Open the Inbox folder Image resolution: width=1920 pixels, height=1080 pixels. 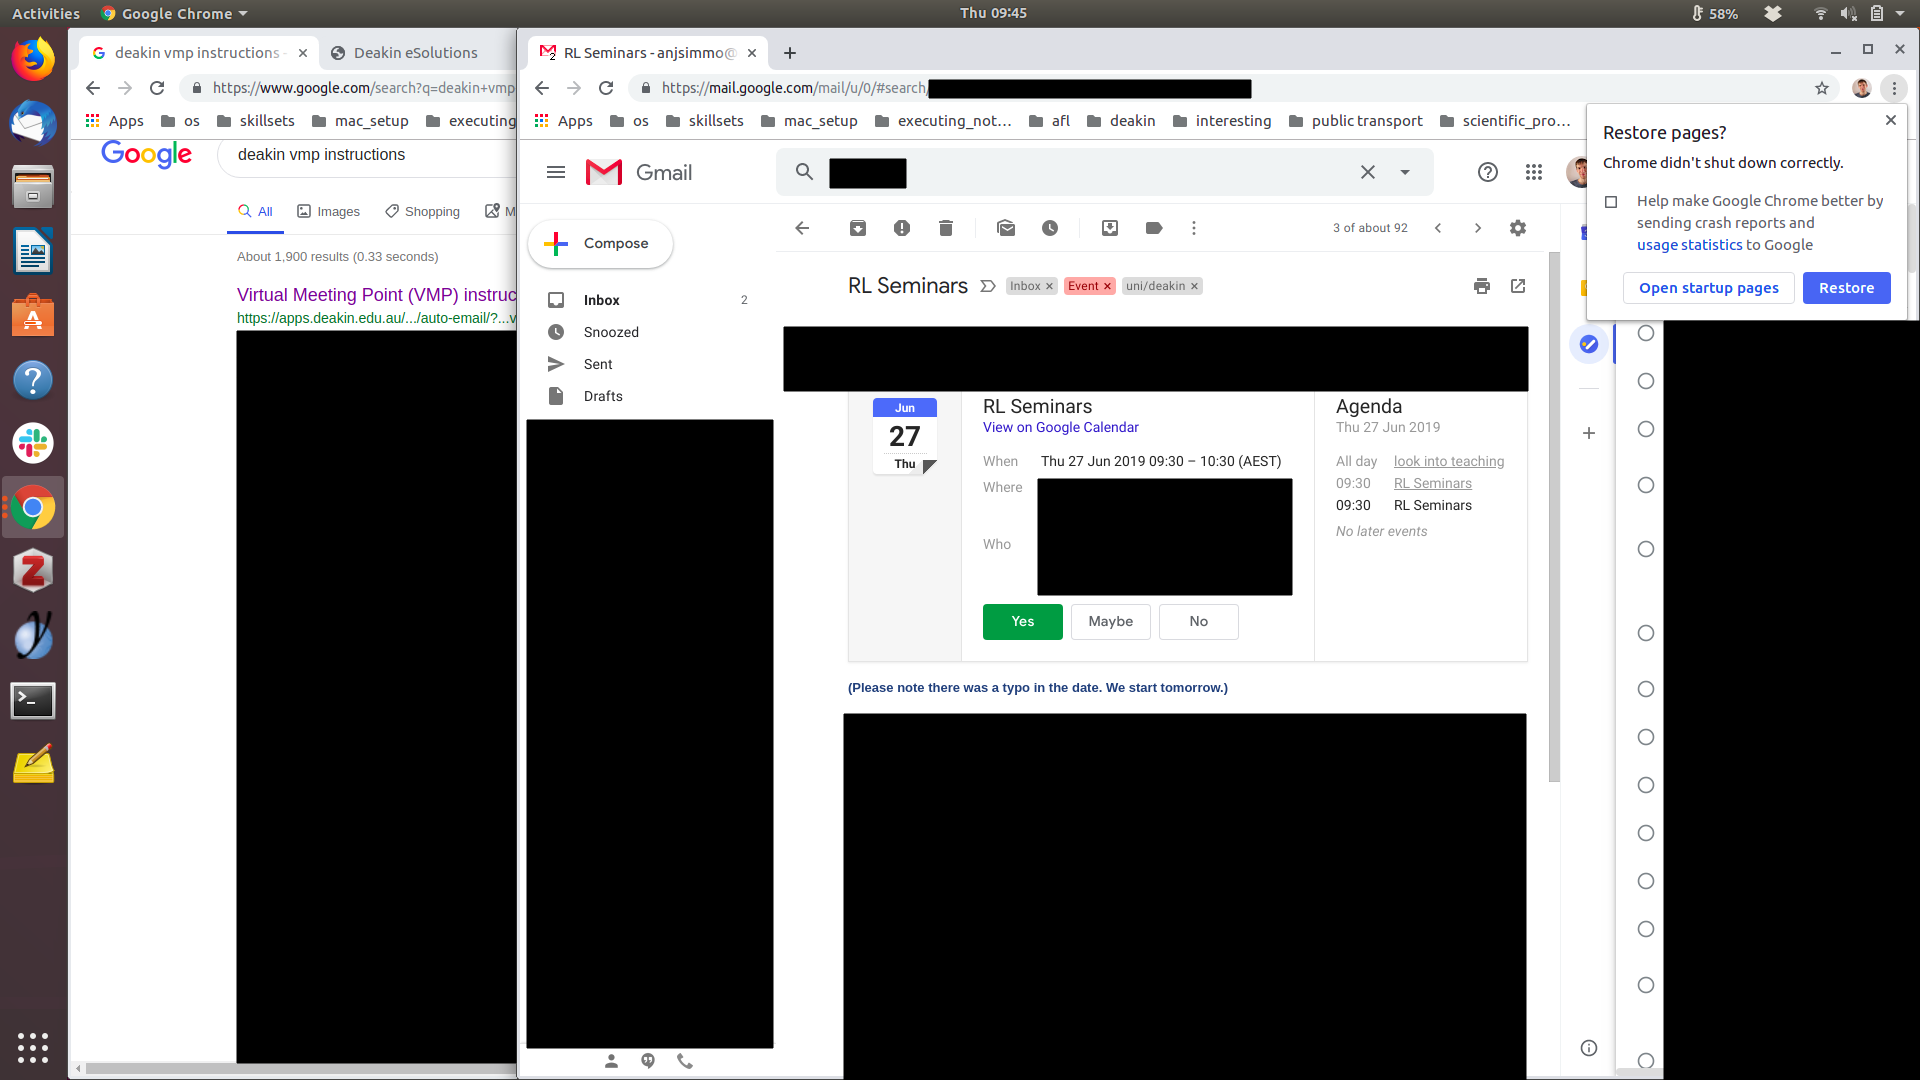[x=602, y=300]
